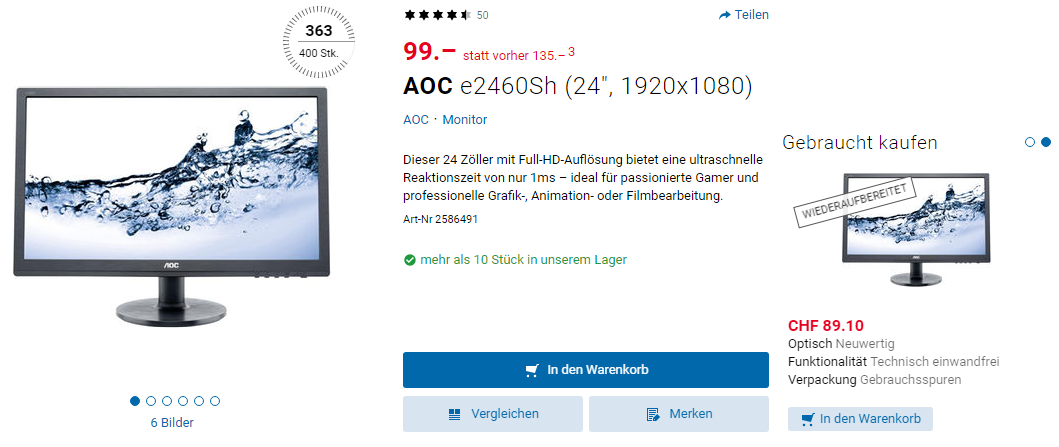The image size is (1059, 447).
Task: Click the Merken notepad icon
Action: point(652,414)
